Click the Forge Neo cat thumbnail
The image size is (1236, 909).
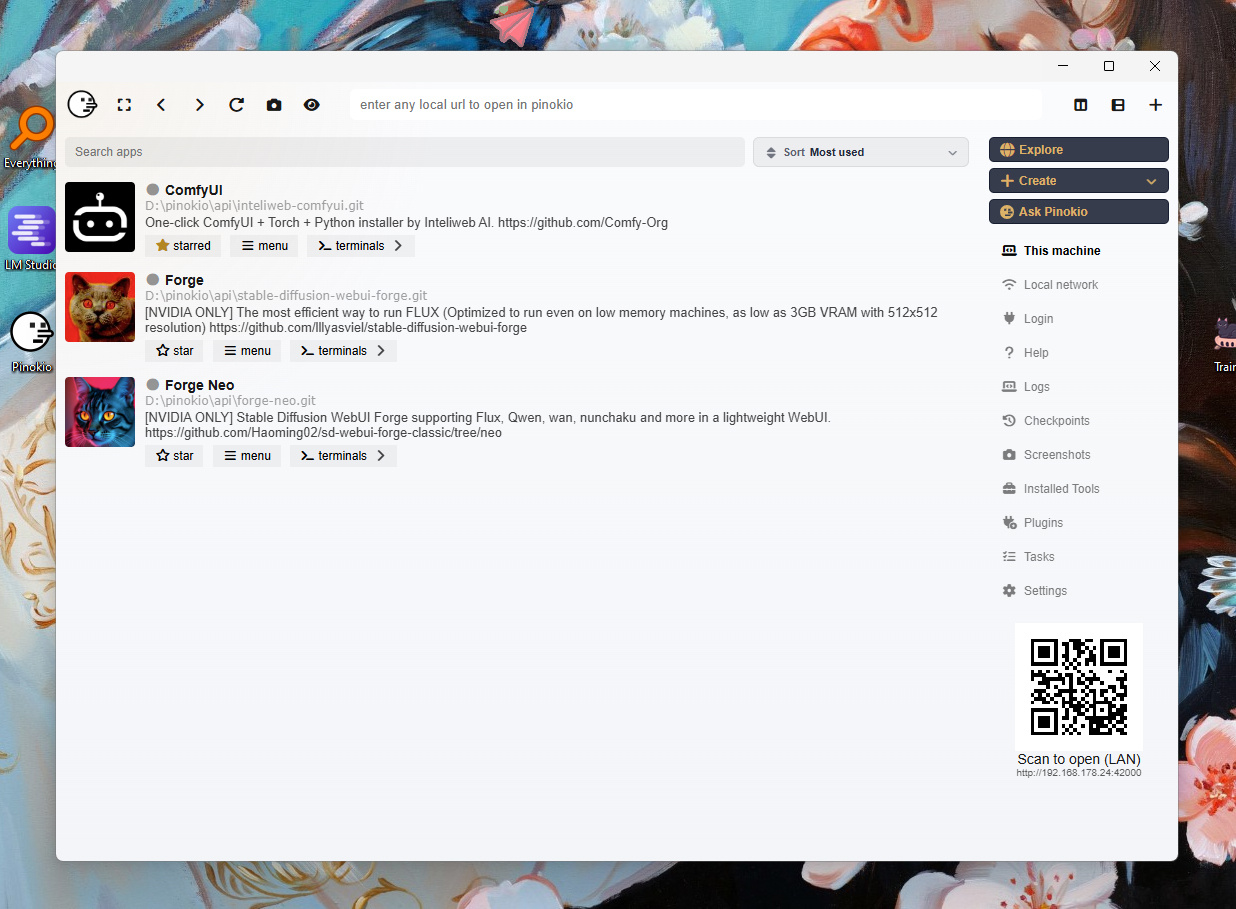point(100,412)
